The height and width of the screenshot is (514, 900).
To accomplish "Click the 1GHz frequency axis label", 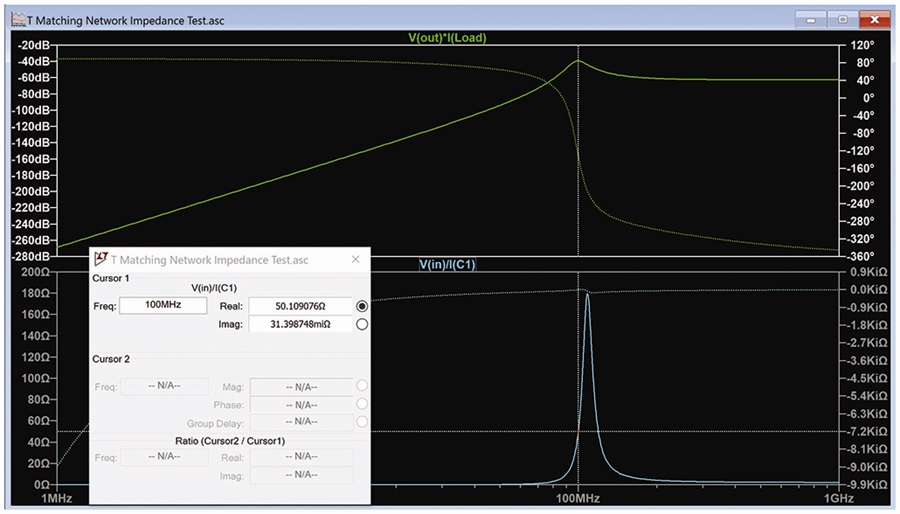I will click(x=839, y=499).
